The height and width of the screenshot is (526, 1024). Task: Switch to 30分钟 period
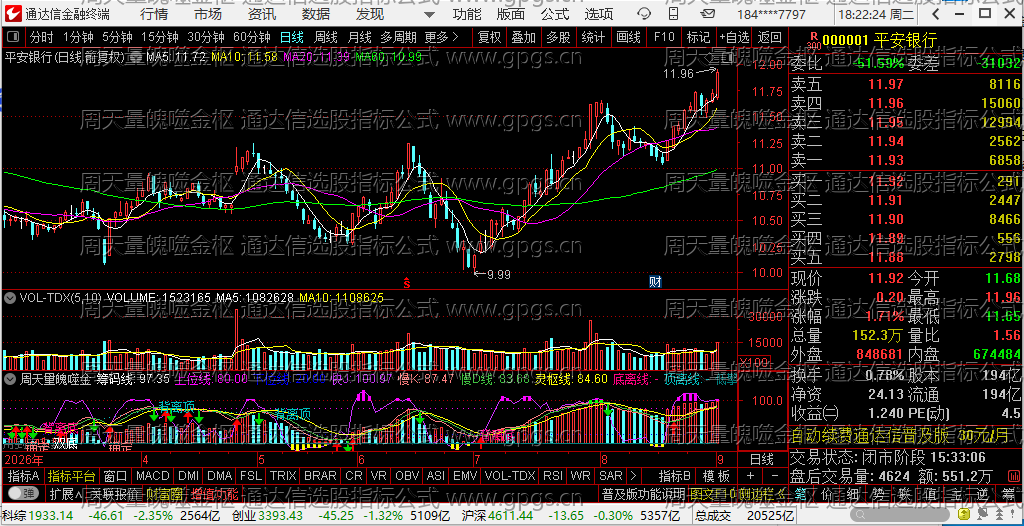click(x=206, y=37)
